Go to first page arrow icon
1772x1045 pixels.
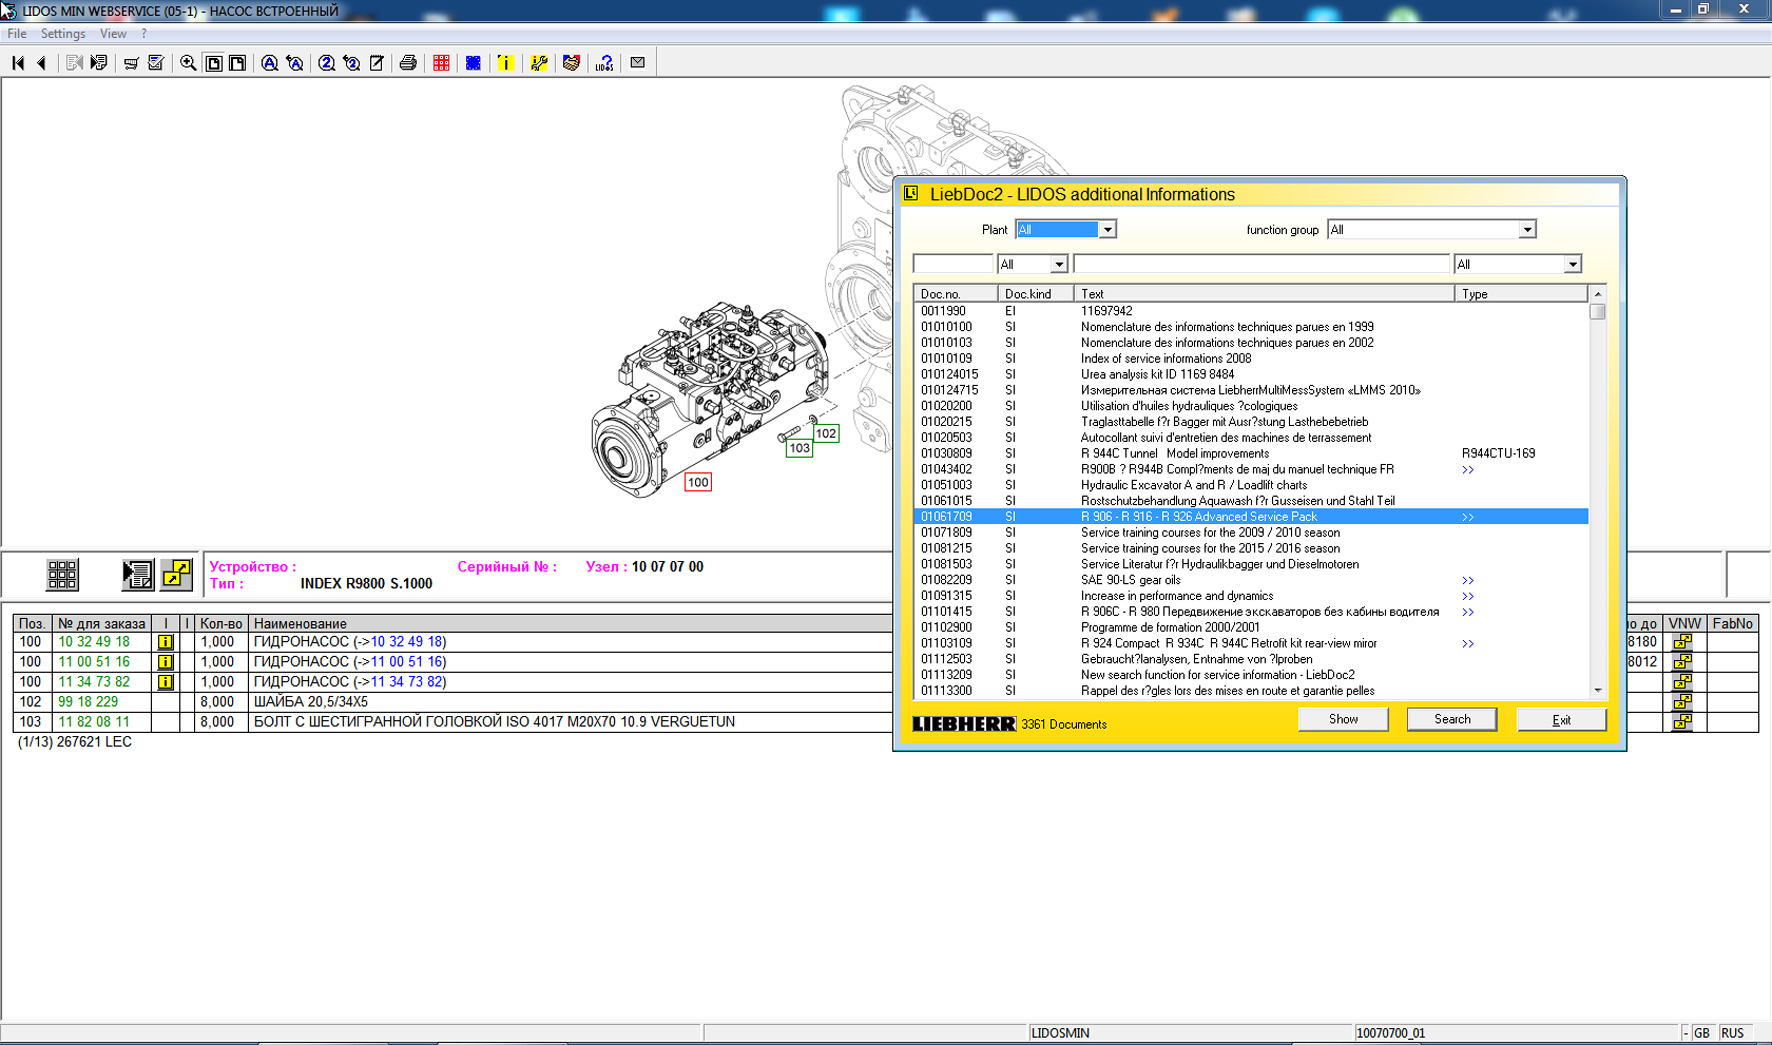18,63
